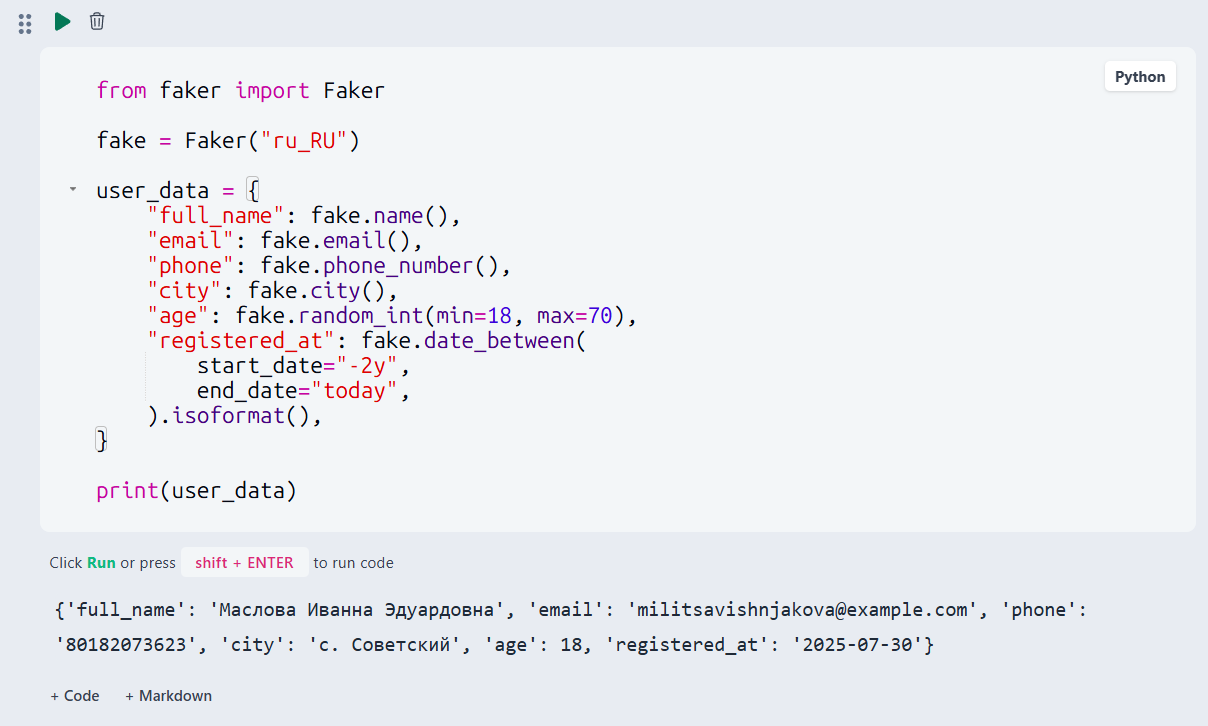
Task: Click the green Run word in the hint
Action: point(101,563)
